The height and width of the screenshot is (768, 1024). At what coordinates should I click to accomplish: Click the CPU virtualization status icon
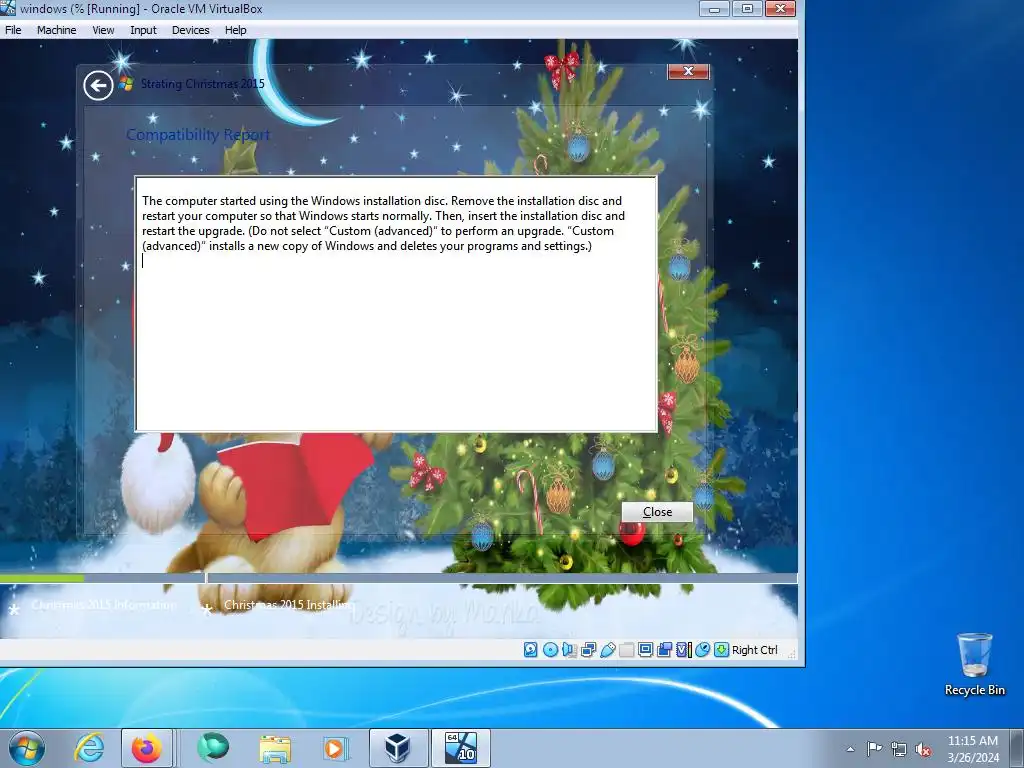(x=684, y=650)
